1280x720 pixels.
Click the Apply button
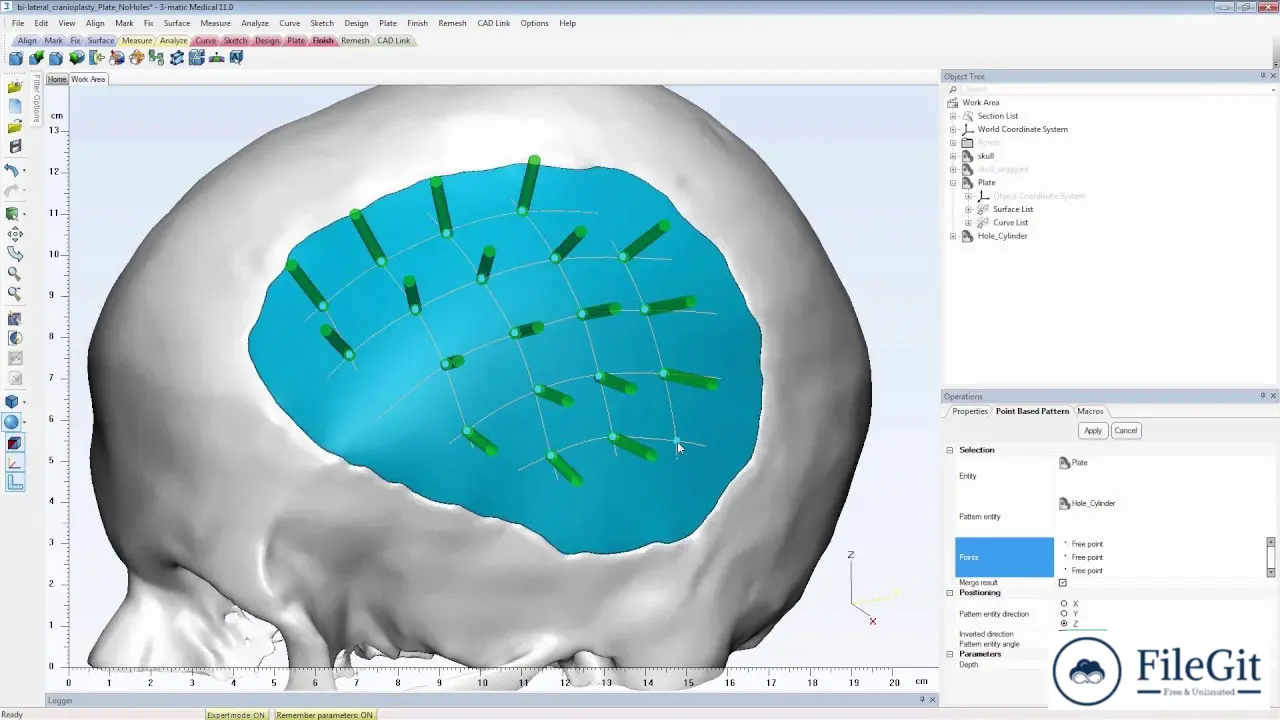tap(1093, 431)
